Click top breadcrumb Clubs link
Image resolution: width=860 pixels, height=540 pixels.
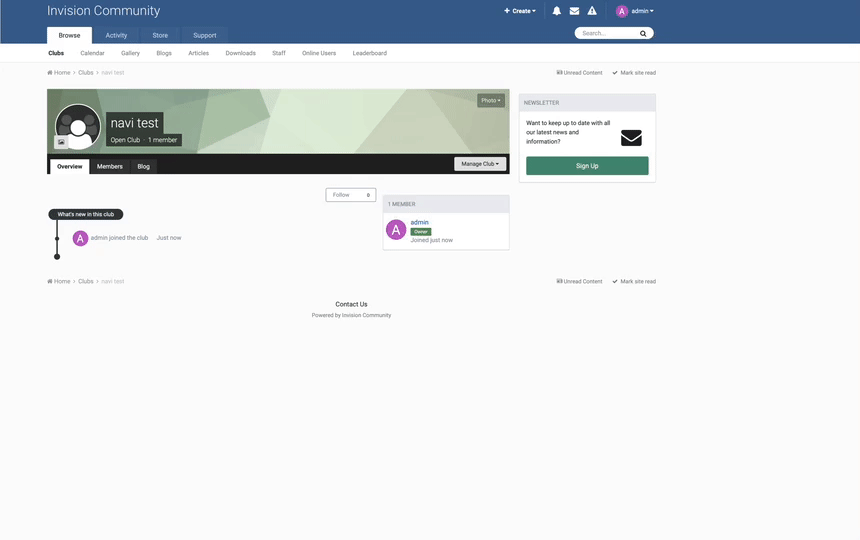[86, 72]
